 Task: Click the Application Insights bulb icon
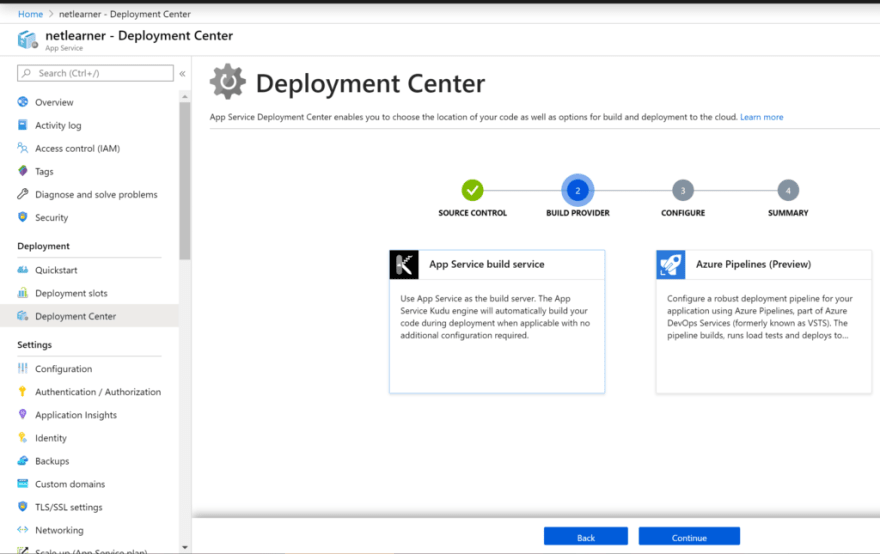coord(22,414)
